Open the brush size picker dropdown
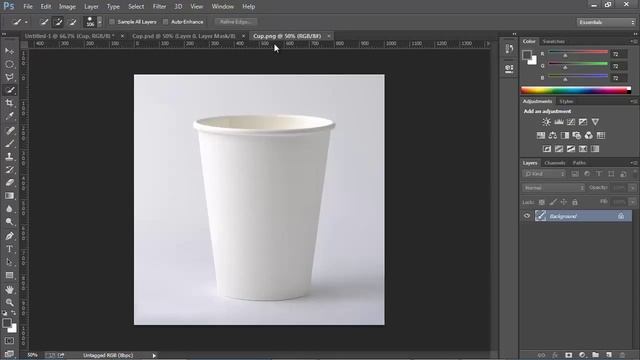Viewport: 640px width, 360px height. click(99, 22)
